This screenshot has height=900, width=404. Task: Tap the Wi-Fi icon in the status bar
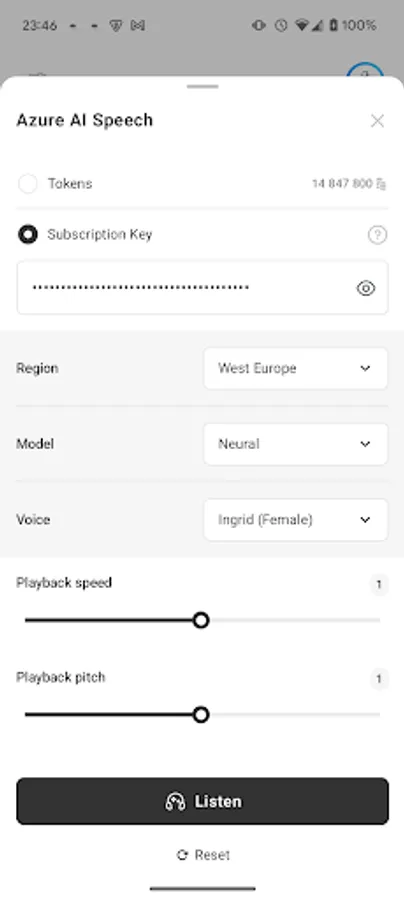coord(301,25)
